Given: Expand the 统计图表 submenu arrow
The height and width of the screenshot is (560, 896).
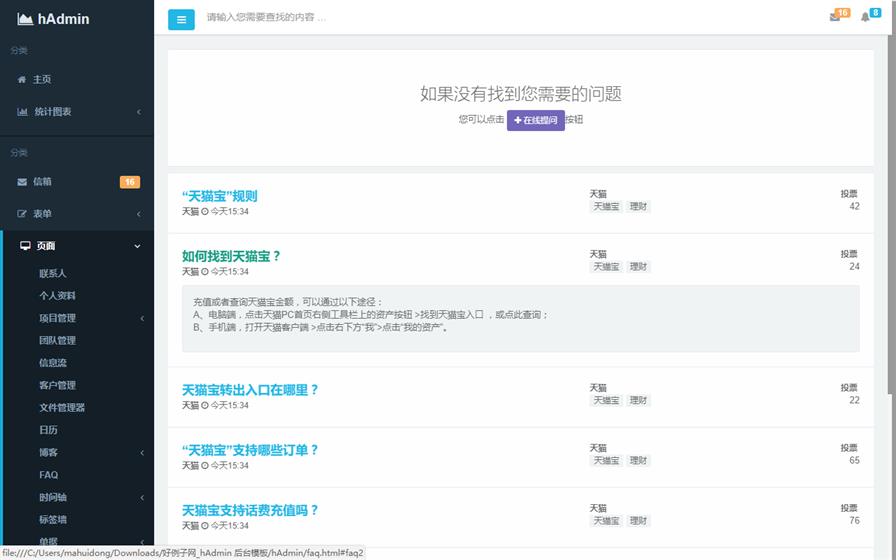Looking at the screenshot, I should 139,112.
